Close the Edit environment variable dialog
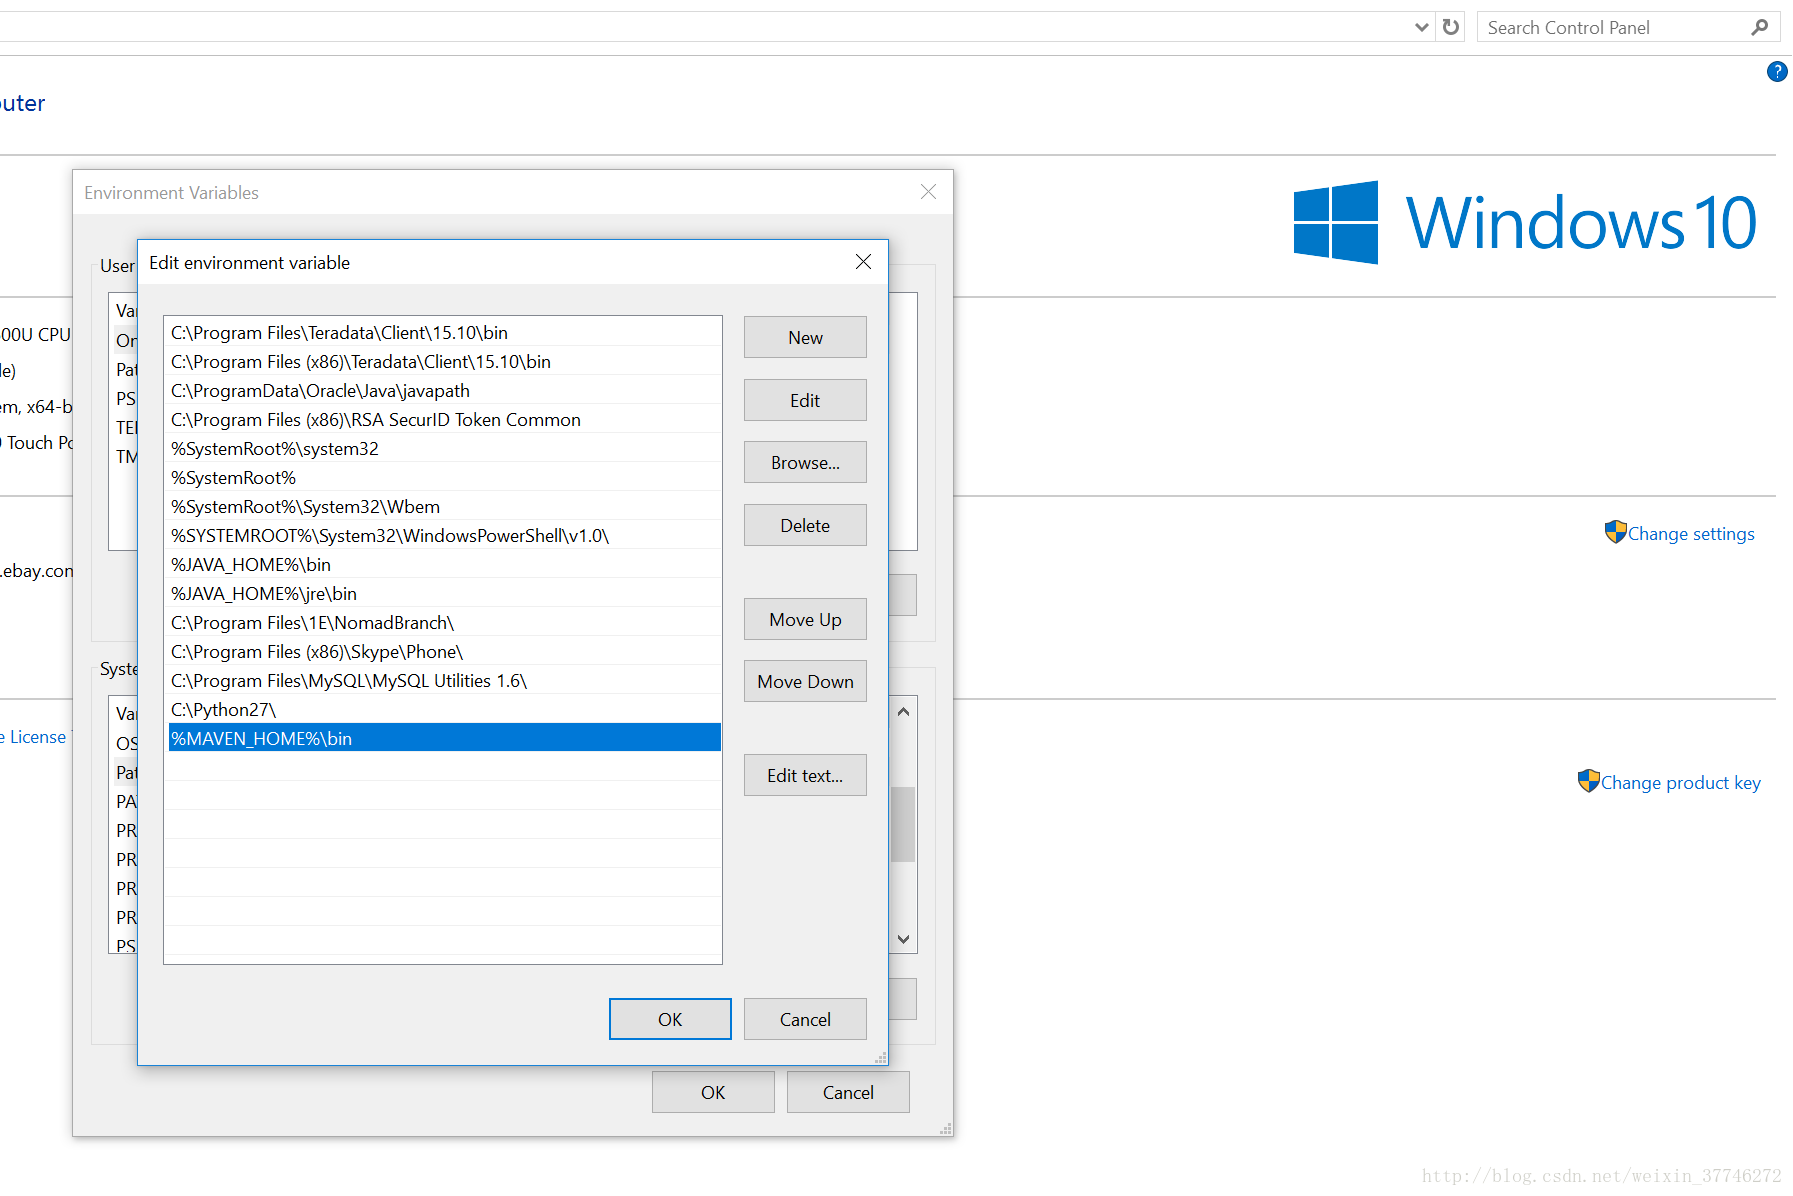1793x1196 pixels. point(863,262)
